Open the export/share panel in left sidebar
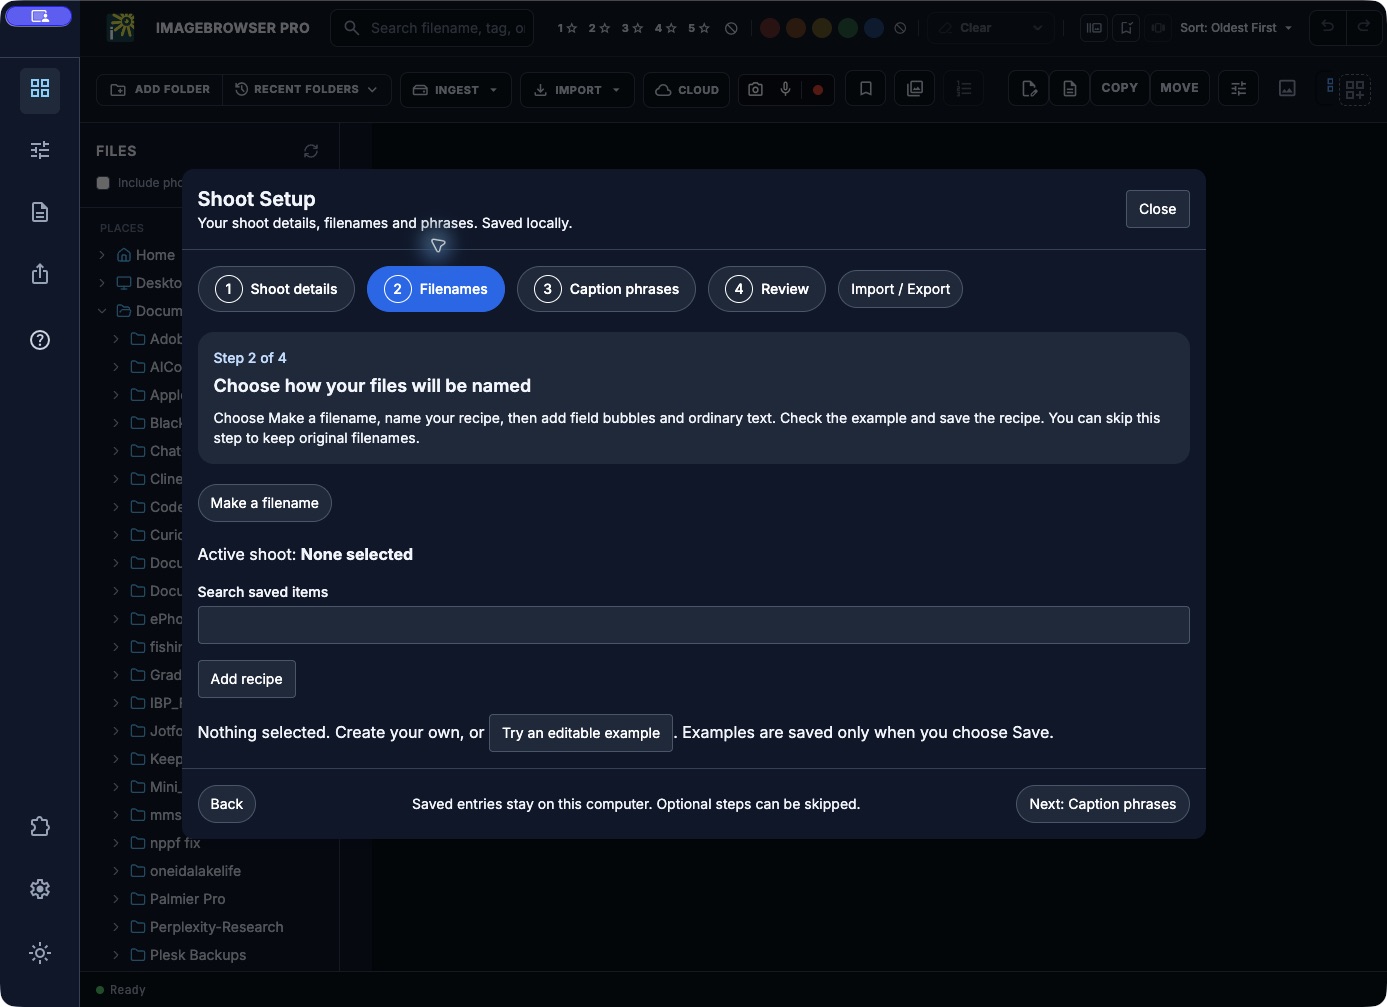The width and height of the screenshot is (1387, 1007). (x=40, y=274)
